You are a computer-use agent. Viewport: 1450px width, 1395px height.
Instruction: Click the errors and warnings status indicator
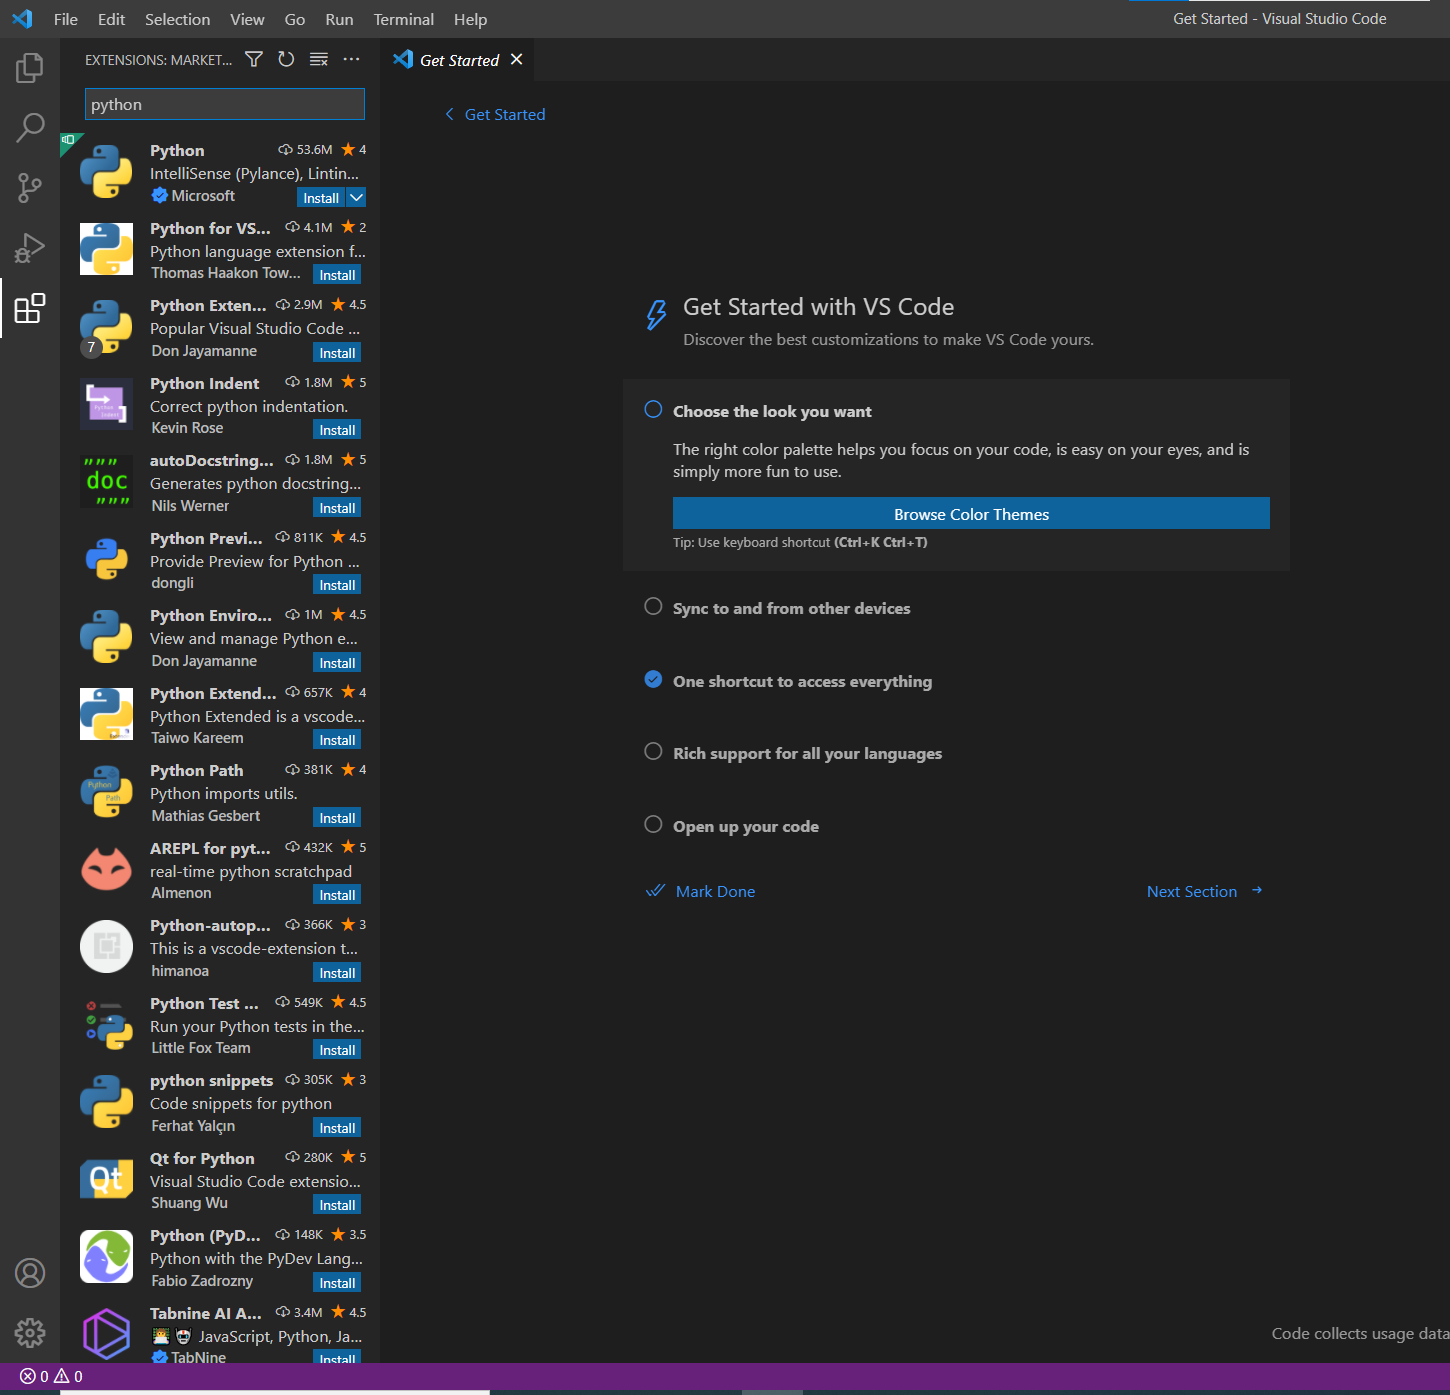point(51,1376)
